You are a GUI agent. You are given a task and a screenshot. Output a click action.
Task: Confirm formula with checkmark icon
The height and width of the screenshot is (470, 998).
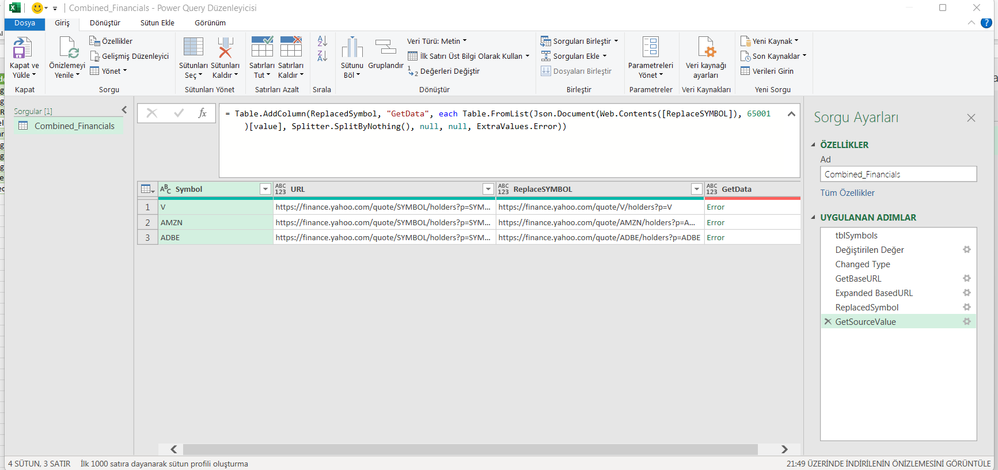coord(178,113)
